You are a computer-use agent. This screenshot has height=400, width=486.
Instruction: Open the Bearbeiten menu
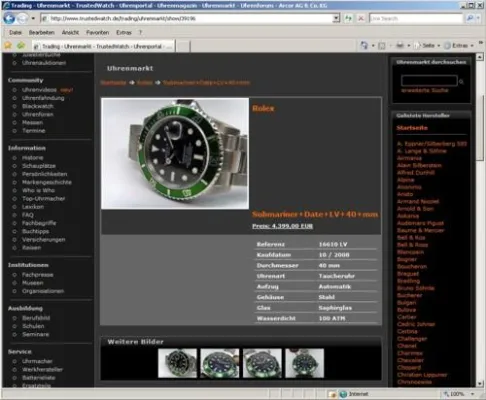pyautogui.click(x=42, y=32)
